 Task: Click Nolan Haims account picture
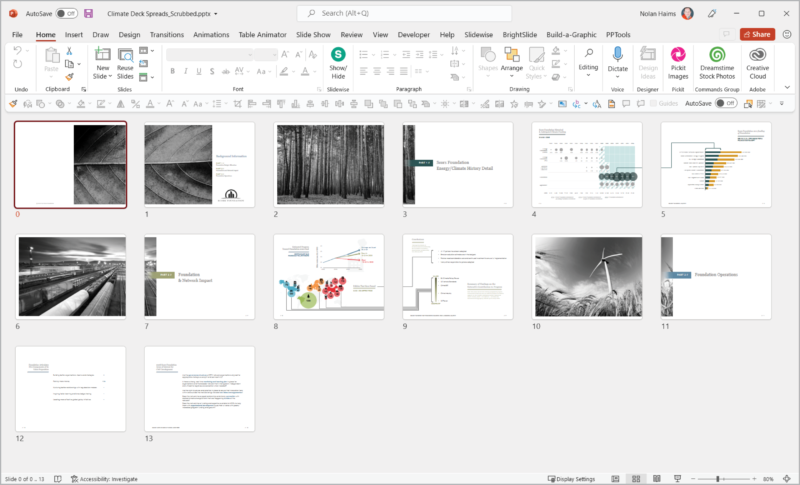coord(687,14)
